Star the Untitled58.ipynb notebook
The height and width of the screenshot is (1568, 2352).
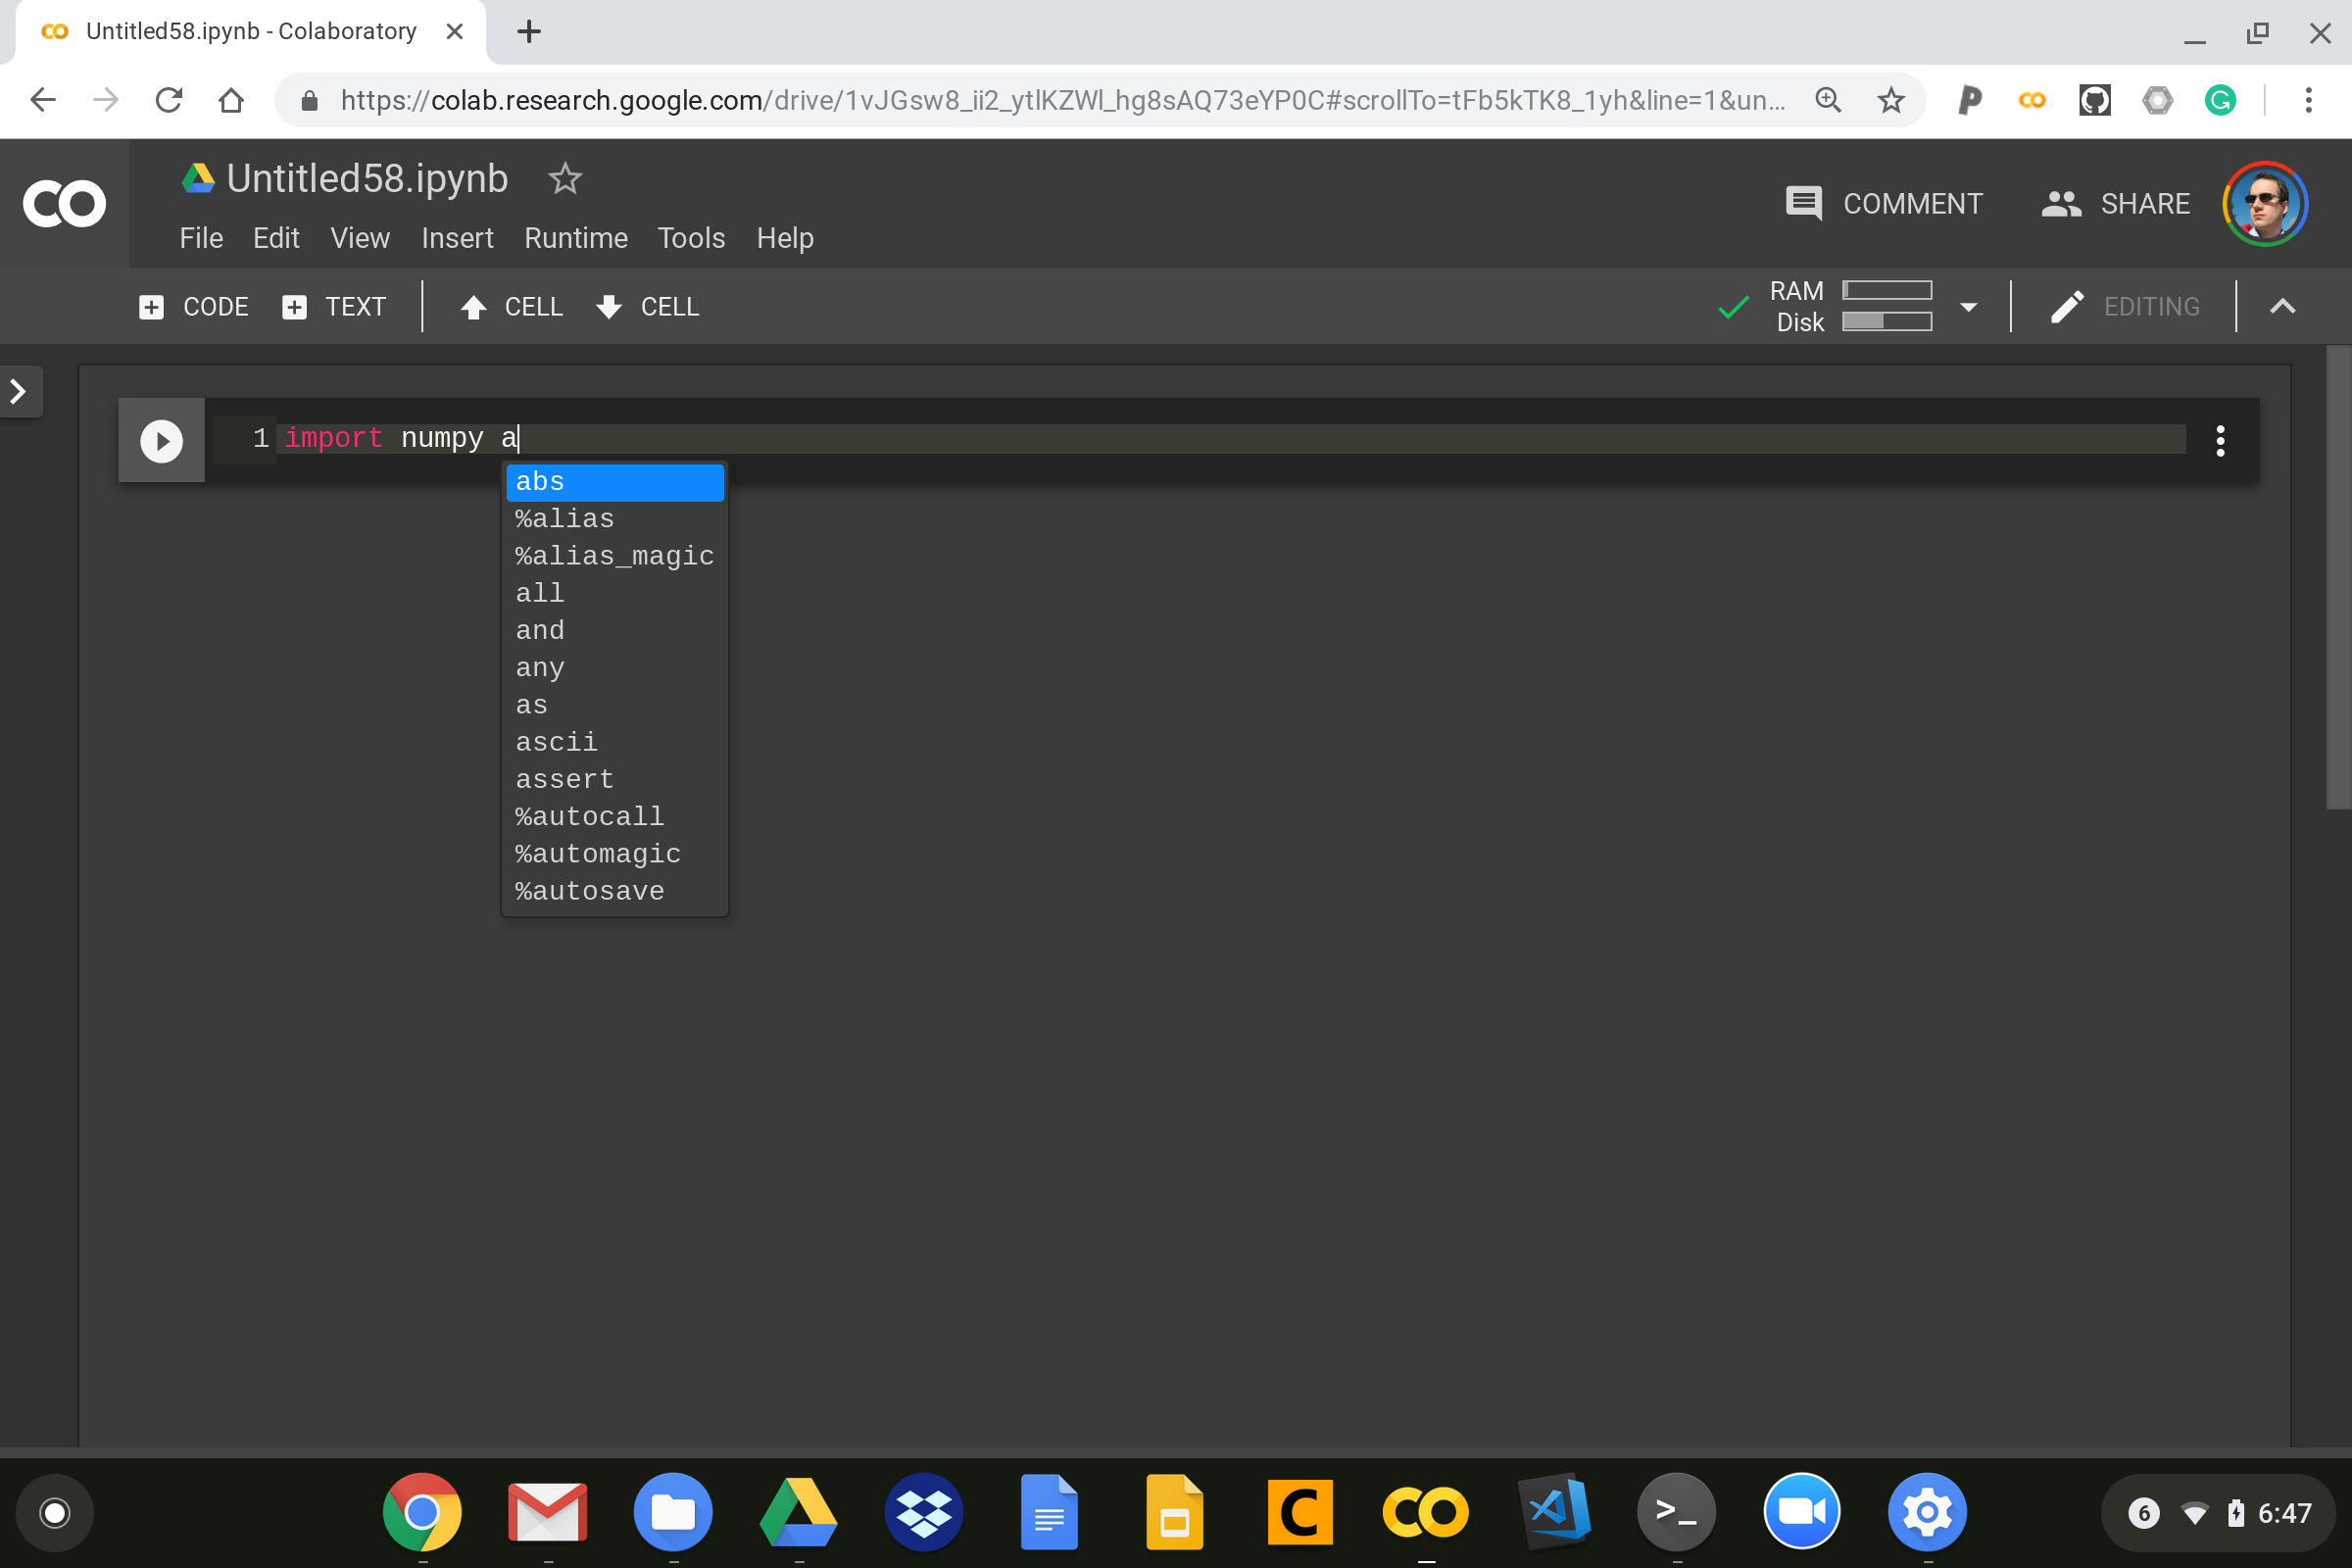565,179
